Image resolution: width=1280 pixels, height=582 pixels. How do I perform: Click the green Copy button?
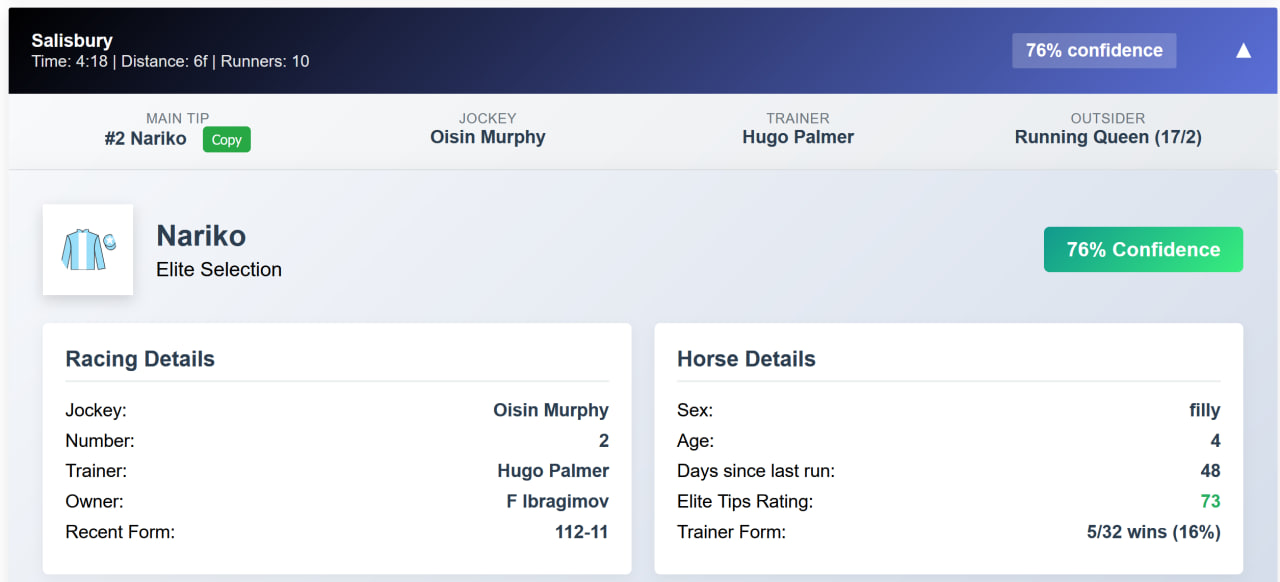[227, 139]
